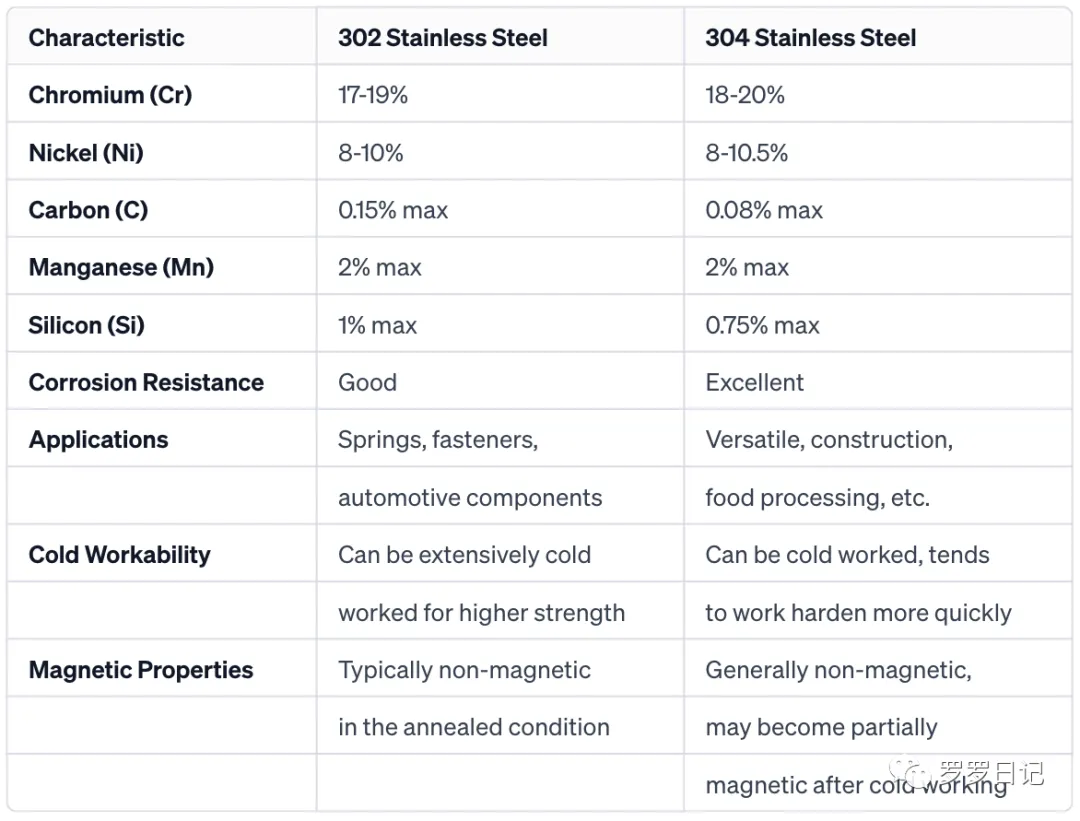Click the 8-10.5% nickel value
The width and height of the screenshot is (1080, 821).
click(747, 153)
